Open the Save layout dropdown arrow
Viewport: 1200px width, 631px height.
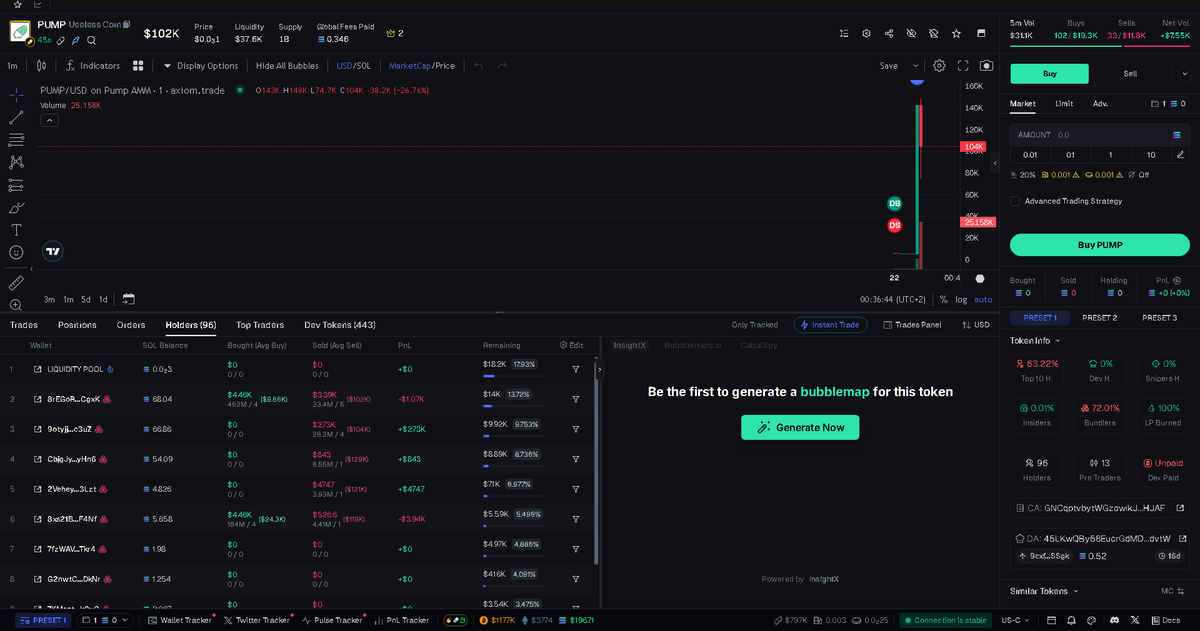pyautogui.click(x=915, y=66)
